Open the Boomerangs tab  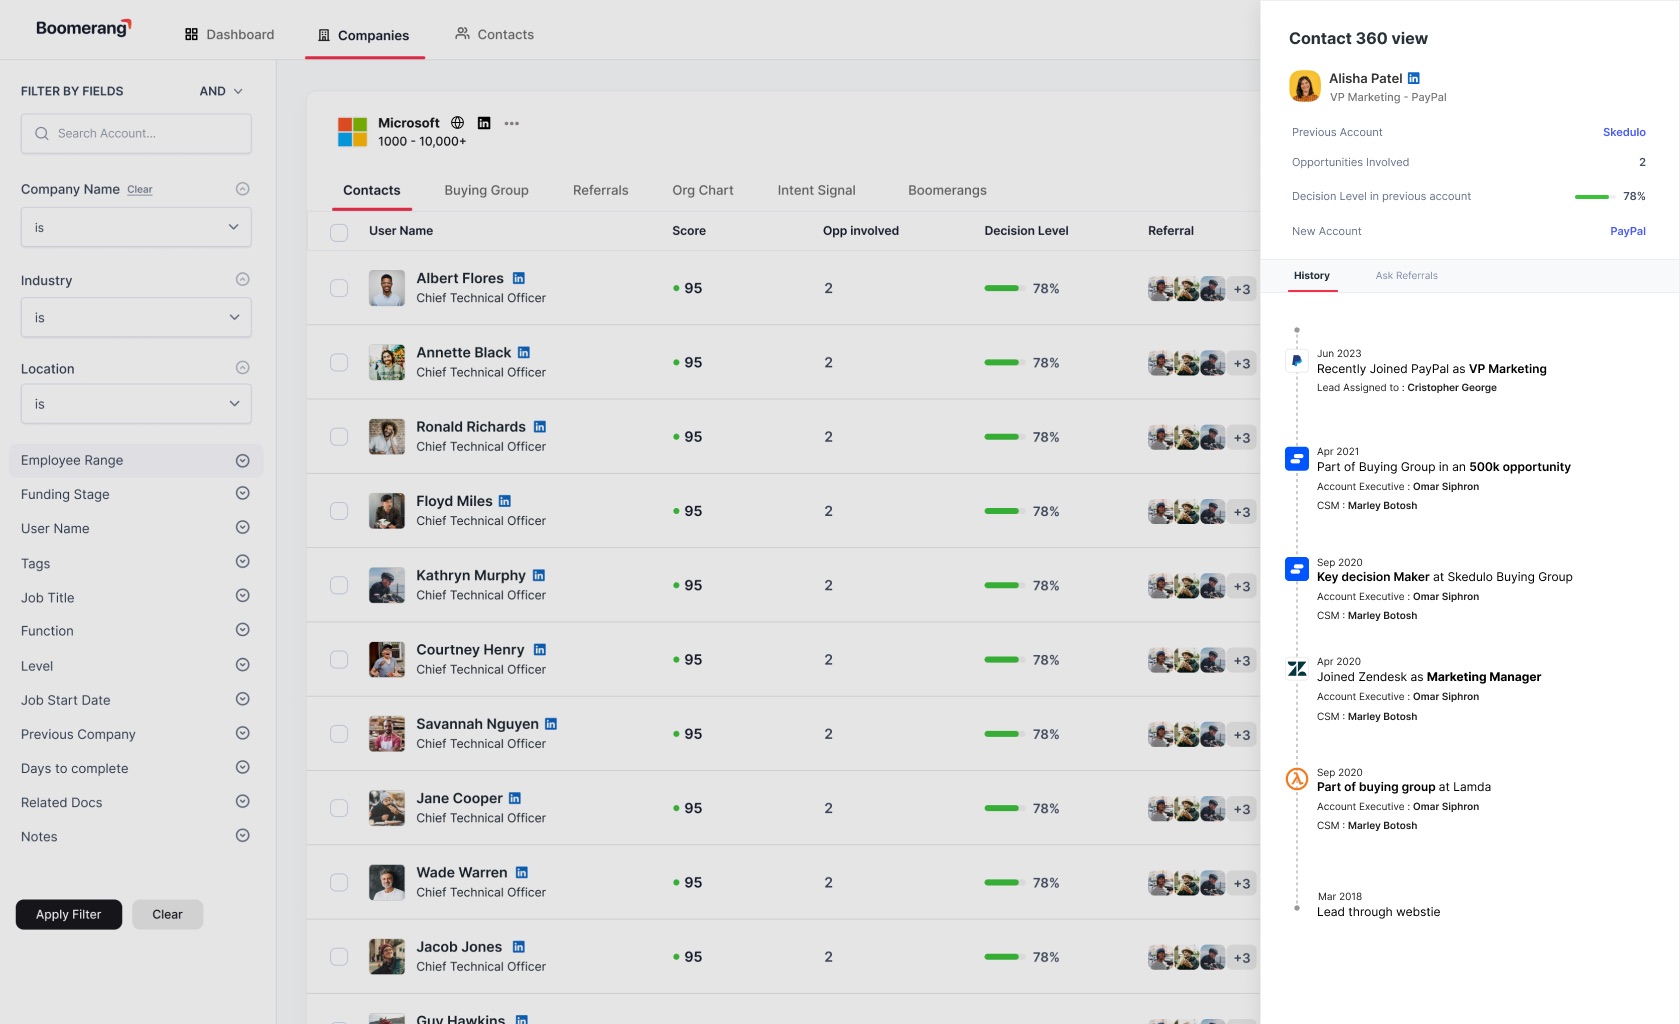947,190
